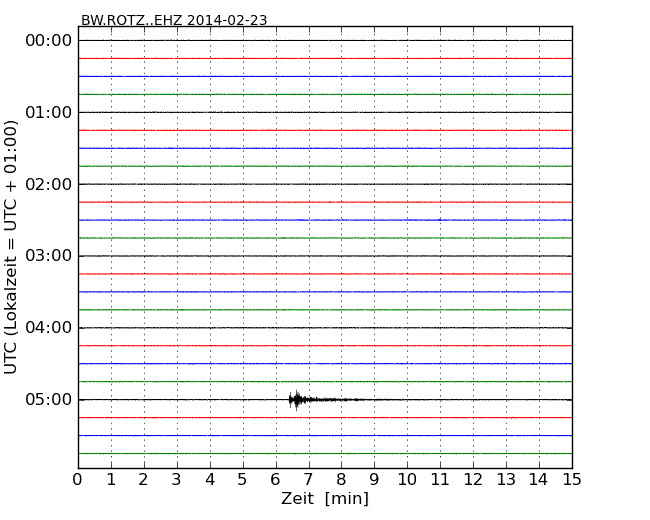Click x-axis tick label 10
This screenshot has height=520, width=650.
coord(407,480)
